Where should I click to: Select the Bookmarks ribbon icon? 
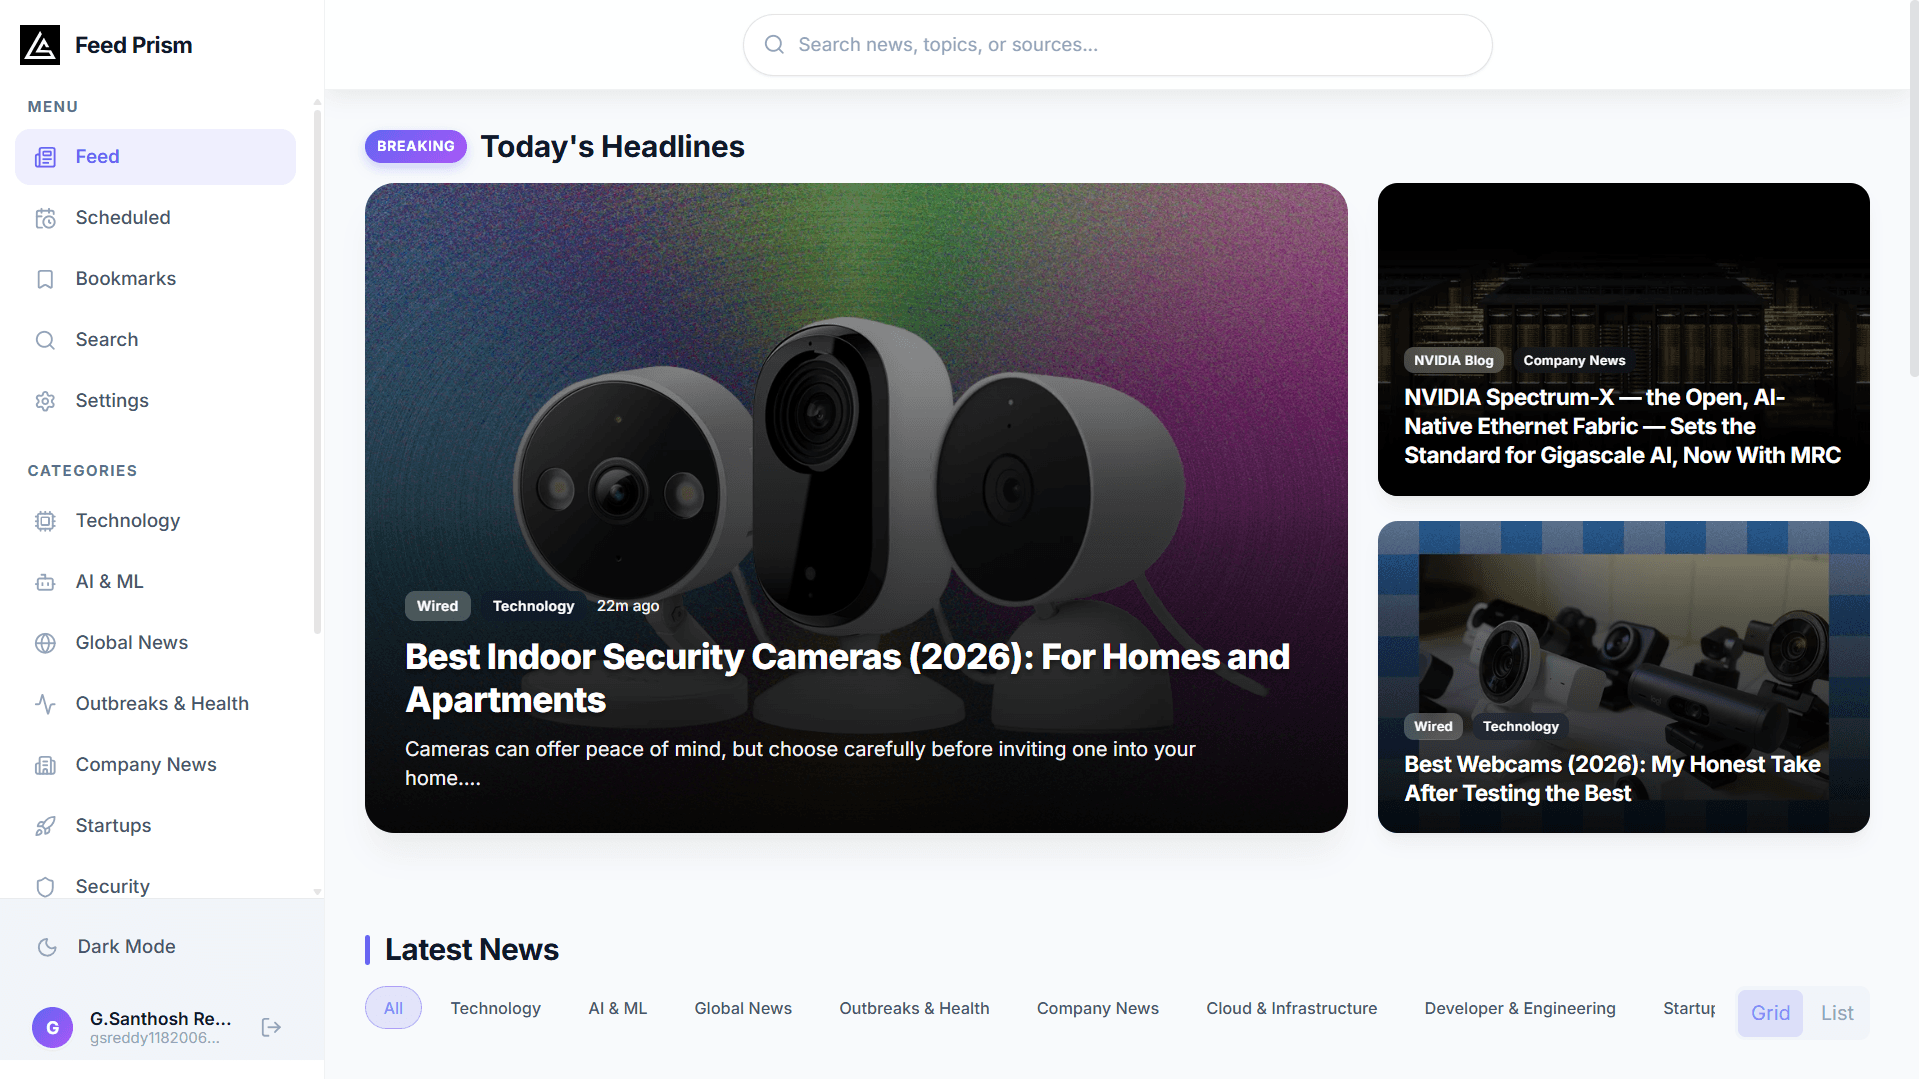coord(45,279)
